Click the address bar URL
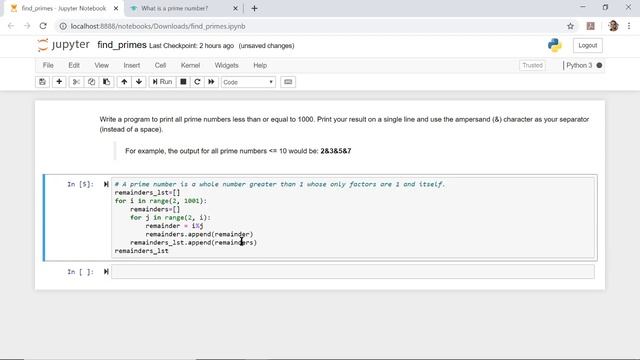 (x=158, y=26)
